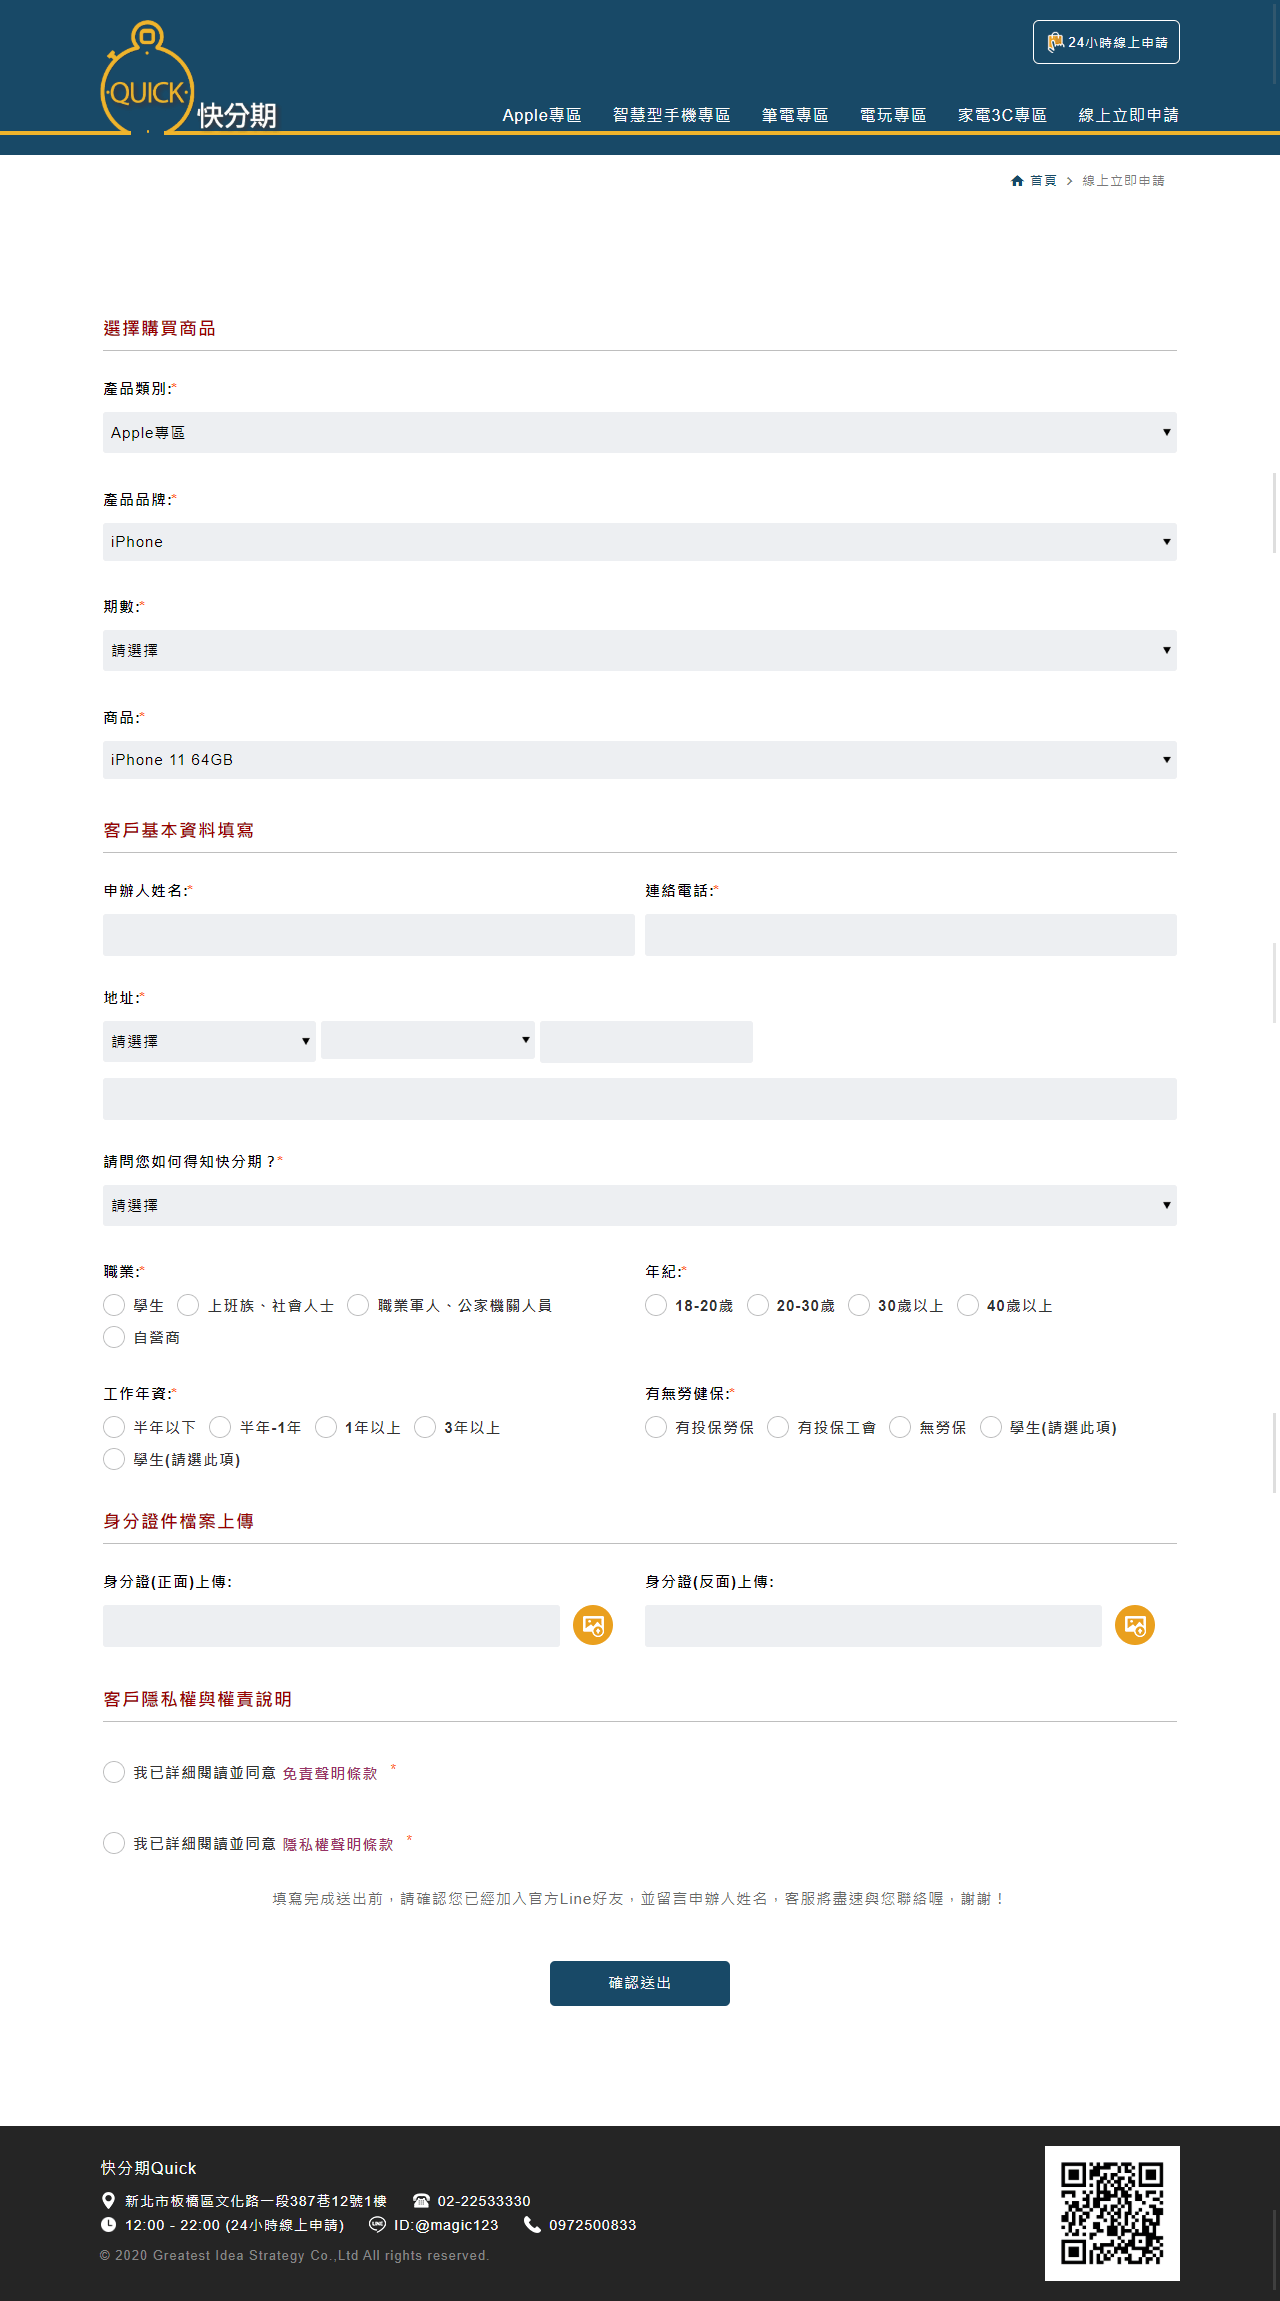Select 上班族、社會人士 occupation option

tap(188, 1305)
